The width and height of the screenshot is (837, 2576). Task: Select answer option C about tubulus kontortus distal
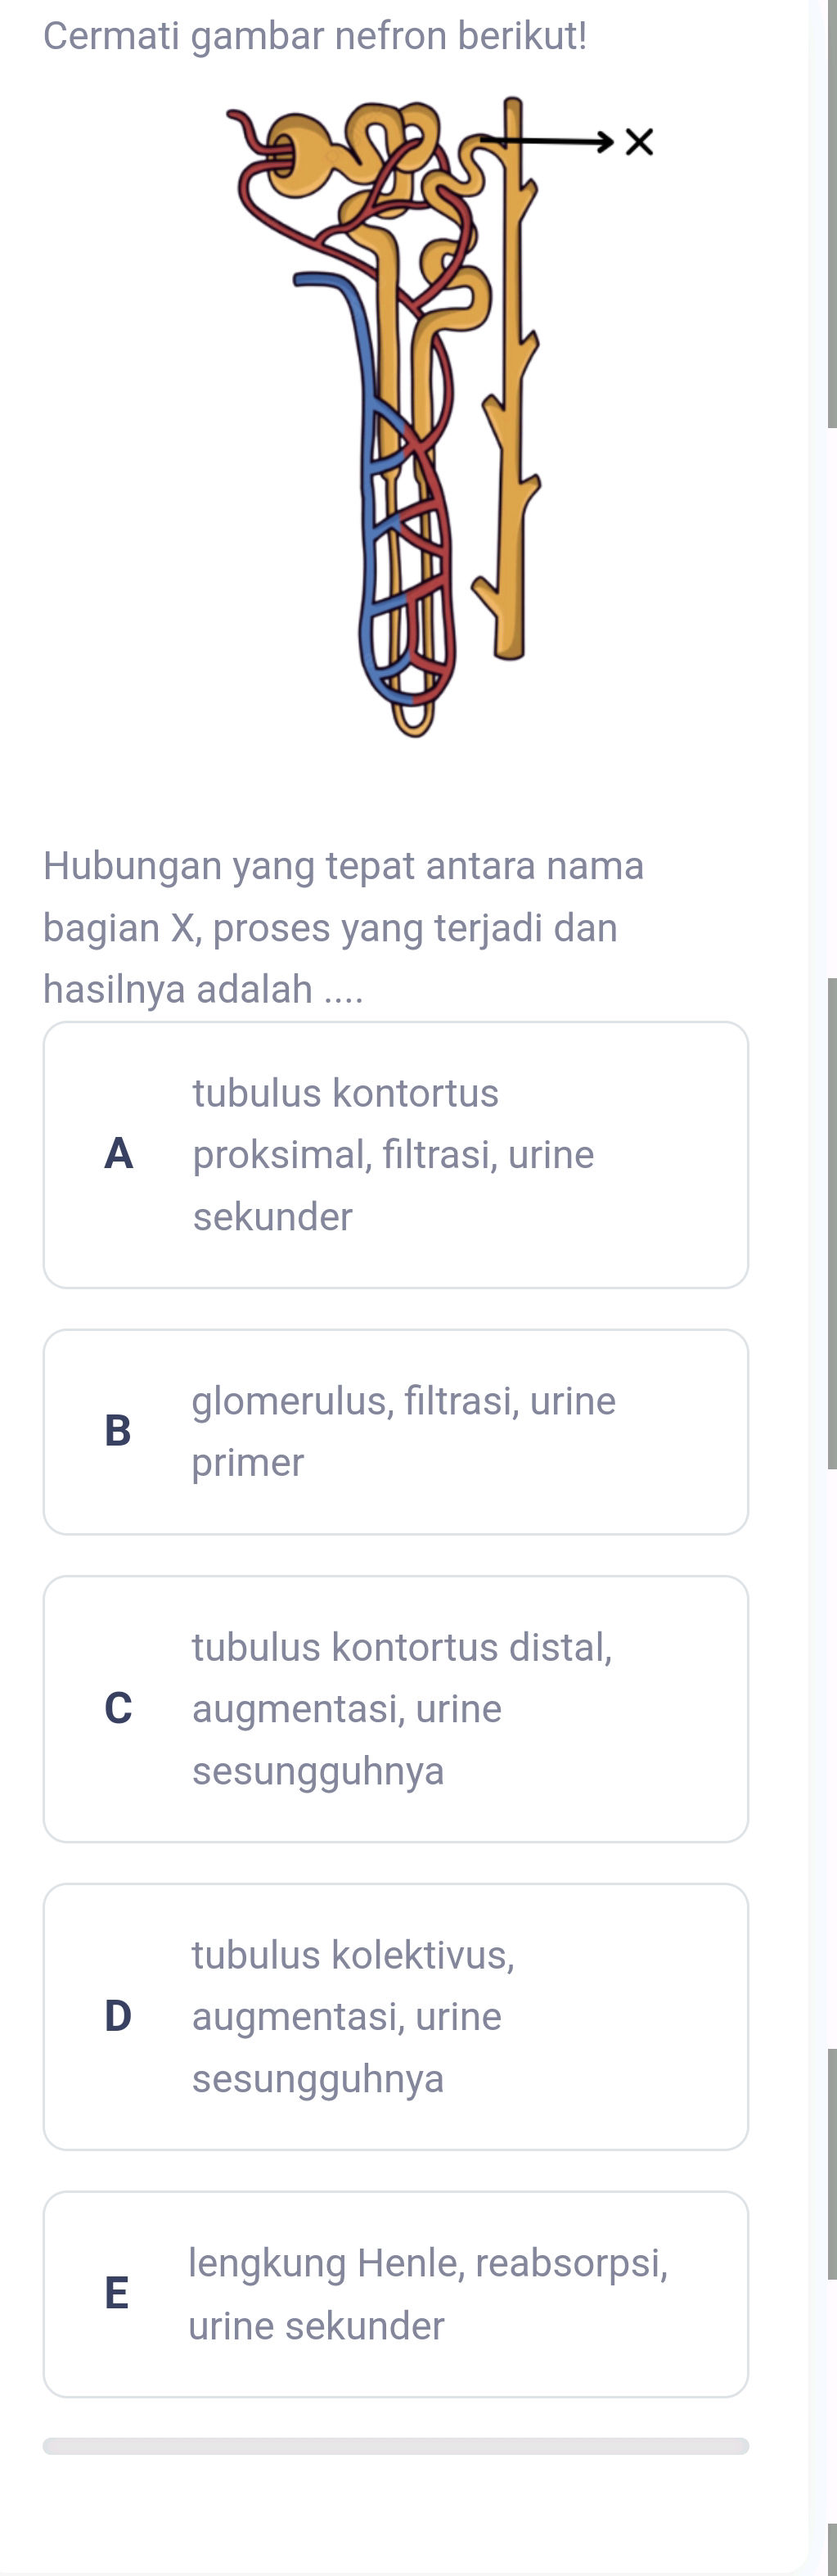(395, 1708)
